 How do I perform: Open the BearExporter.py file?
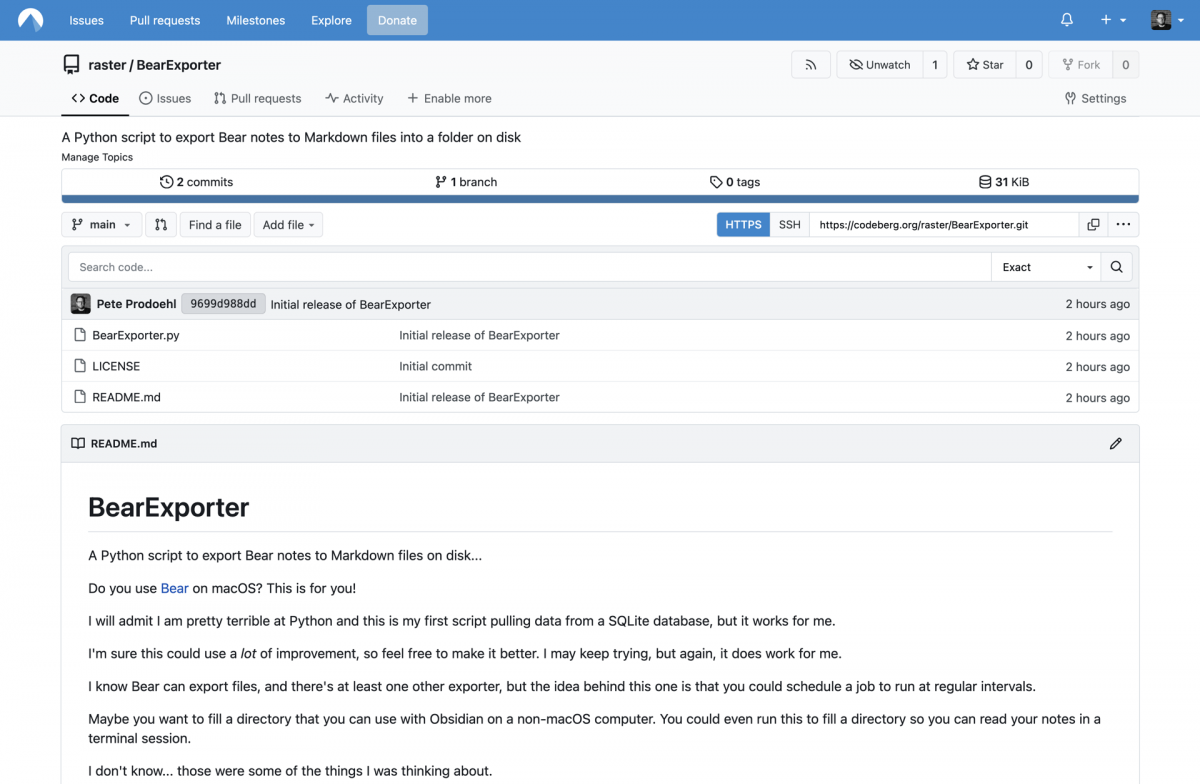coord(136,336)
